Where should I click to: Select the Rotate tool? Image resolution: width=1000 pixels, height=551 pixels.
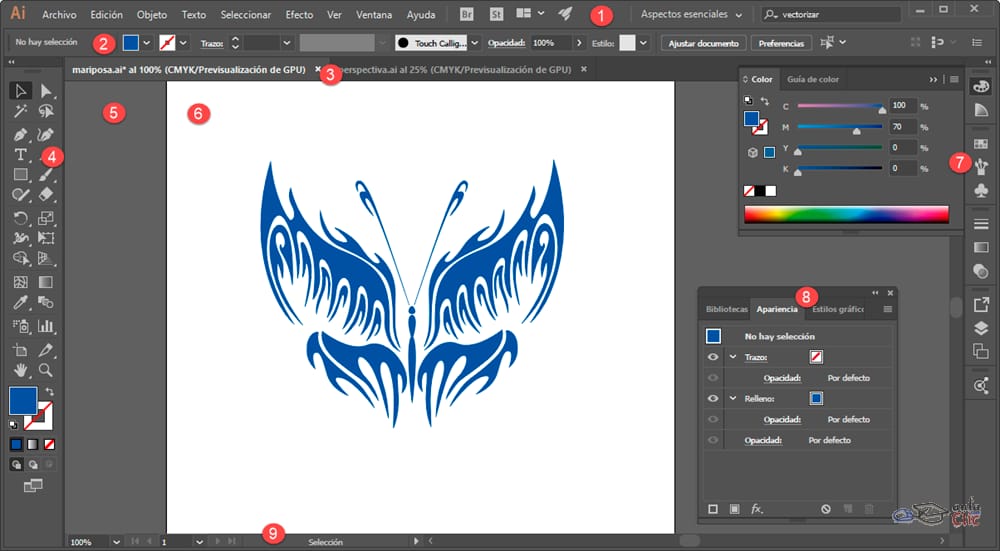tap(20, 218)
